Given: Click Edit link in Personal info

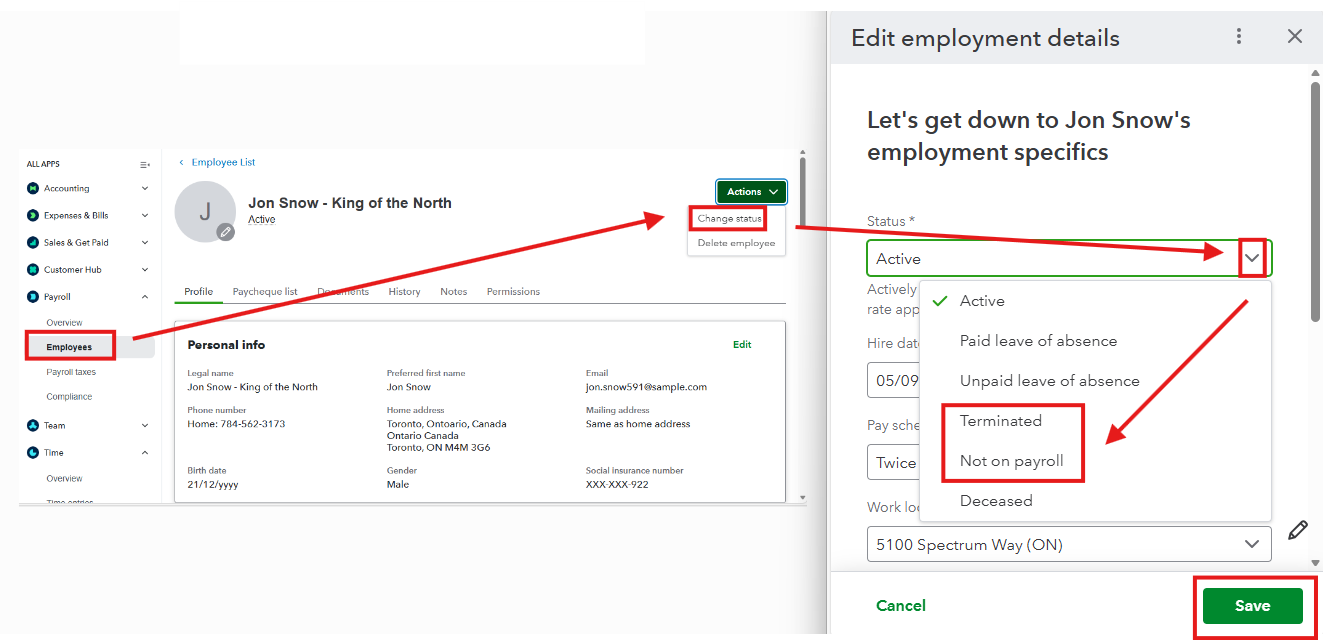Looking at the screenshot, I should click(742, 345).
